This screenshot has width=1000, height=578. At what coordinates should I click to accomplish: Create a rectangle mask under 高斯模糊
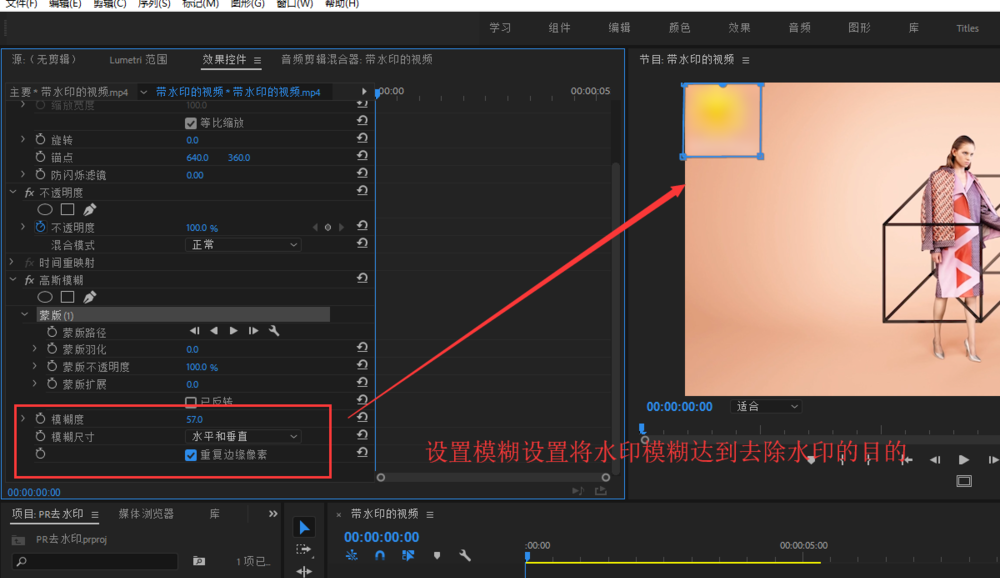click(x=67, y=297)
